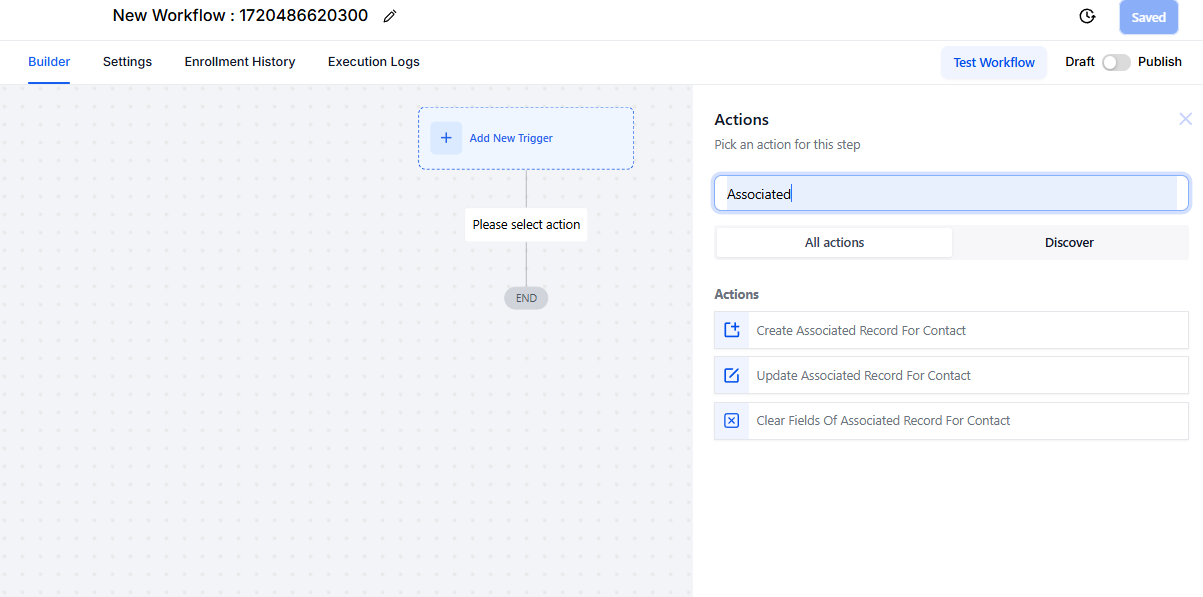Select the Builder tab
This screenshot has width=1203, height=597.
(49, 62)
